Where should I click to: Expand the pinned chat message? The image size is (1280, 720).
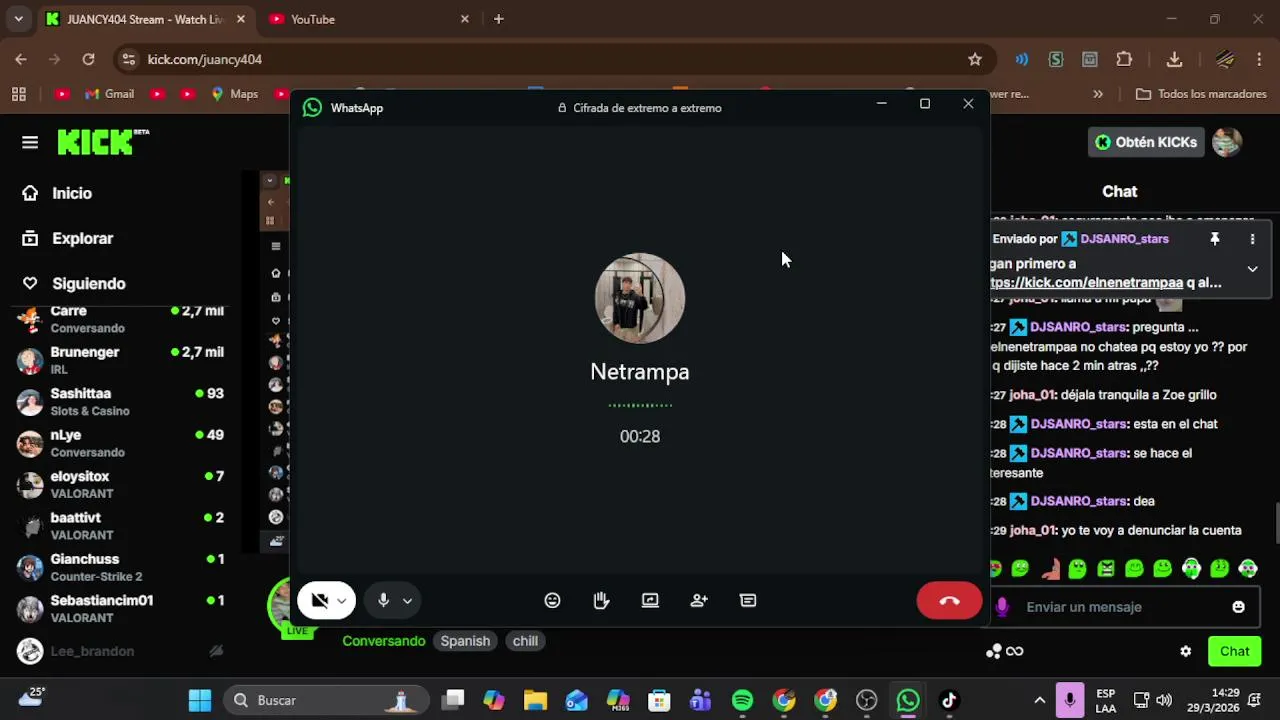tap(1252, 269)
